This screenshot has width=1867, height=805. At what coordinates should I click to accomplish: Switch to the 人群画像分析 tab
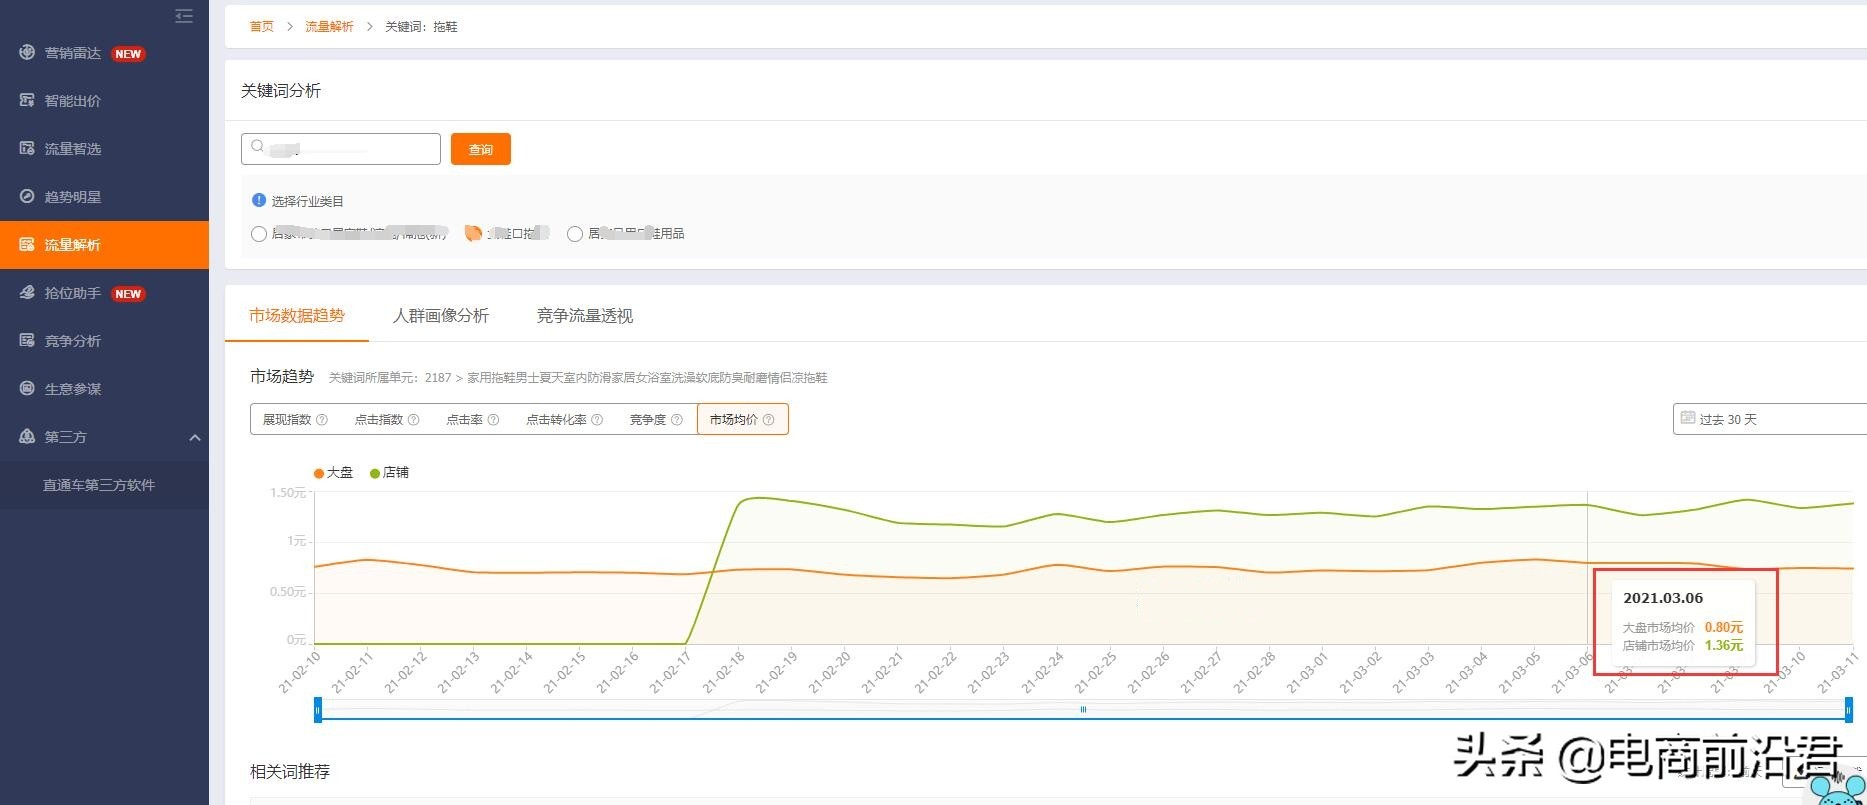[x=440, y=316]
